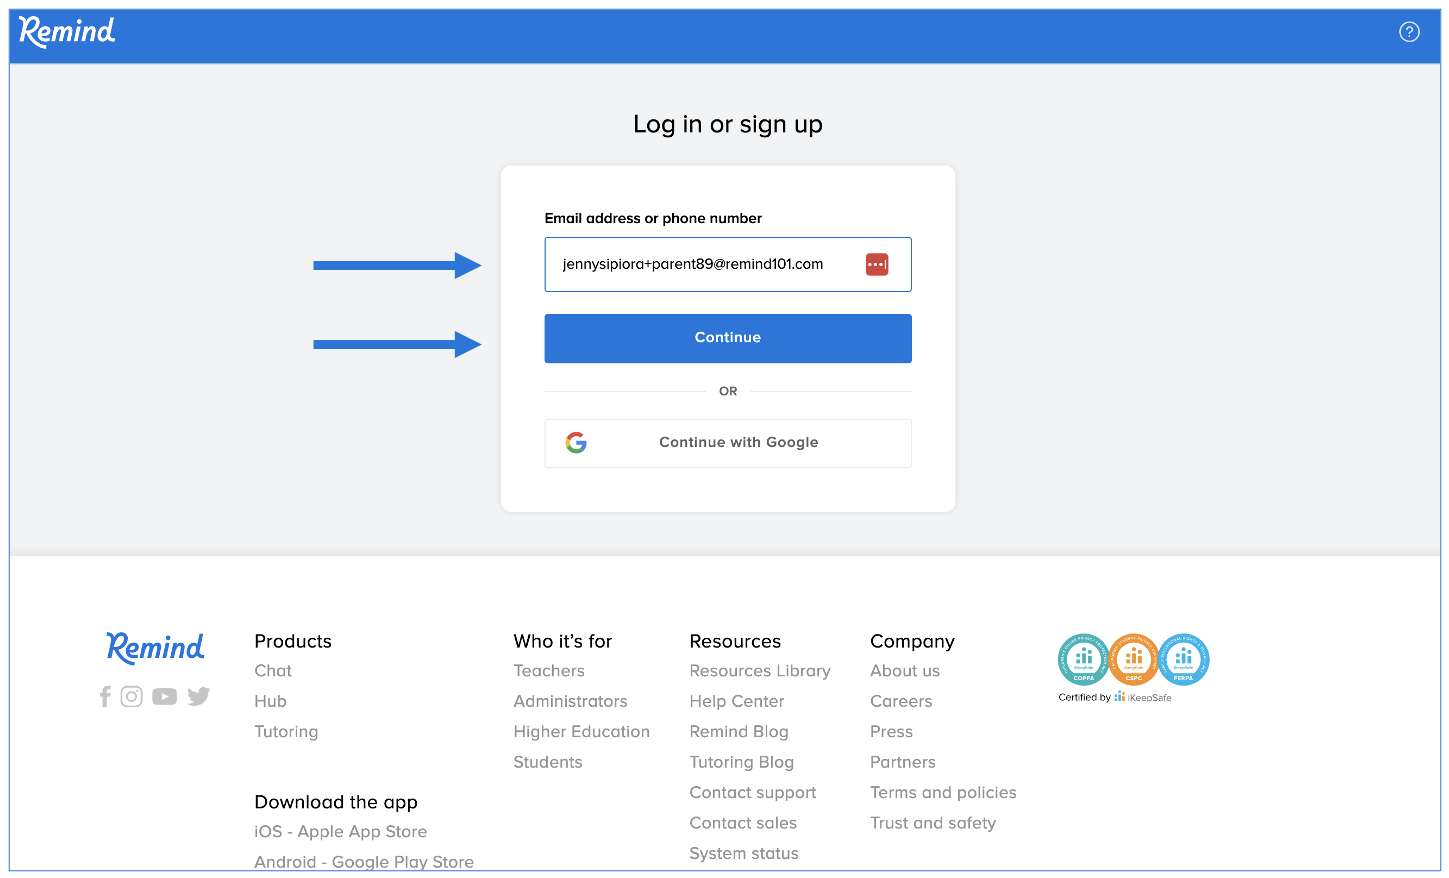Click the footer Remind logo

coord(155,648)
